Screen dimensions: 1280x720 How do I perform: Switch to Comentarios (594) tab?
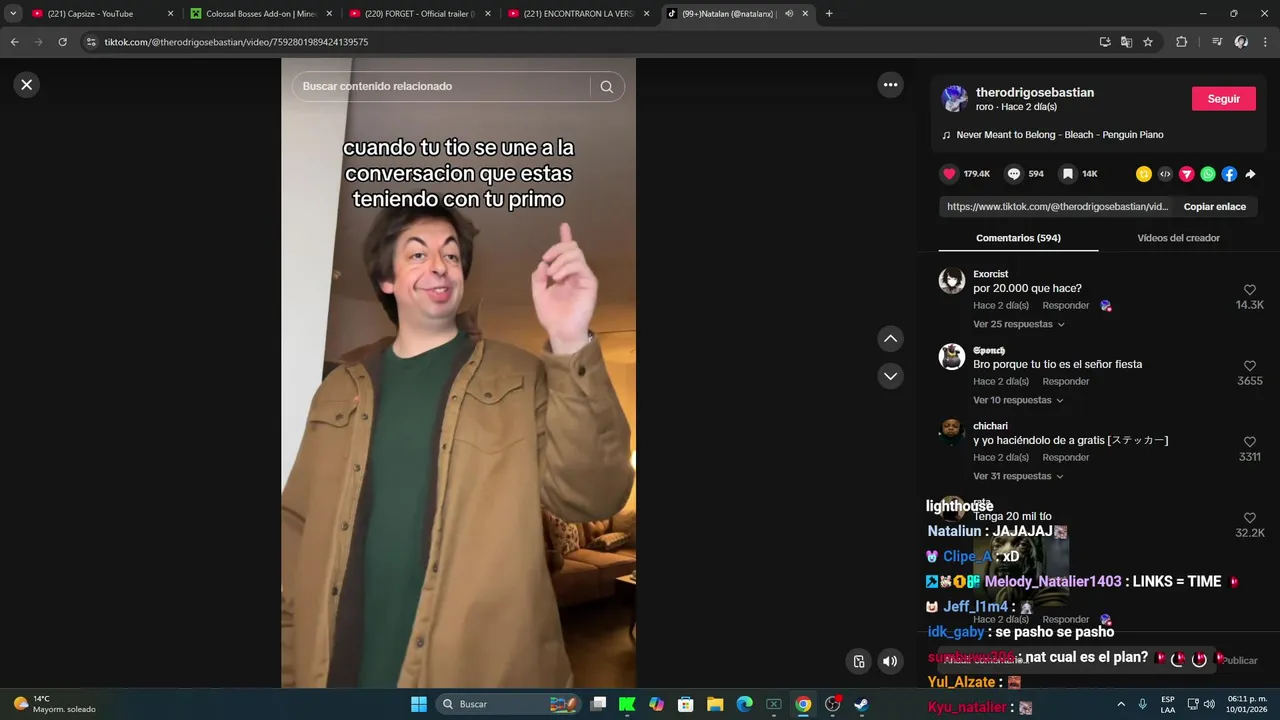pos(1018,238)
